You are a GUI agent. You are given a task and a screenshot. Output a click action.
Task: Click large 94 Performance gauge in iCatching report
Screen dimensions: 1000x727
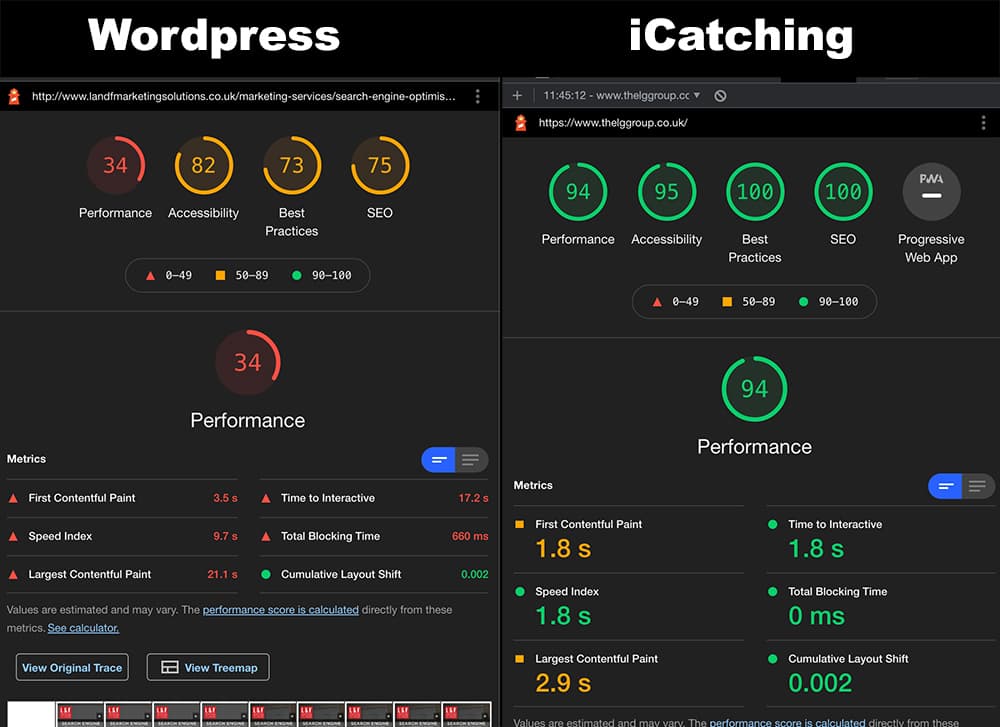pyautogui.click(x=754, y=388)
